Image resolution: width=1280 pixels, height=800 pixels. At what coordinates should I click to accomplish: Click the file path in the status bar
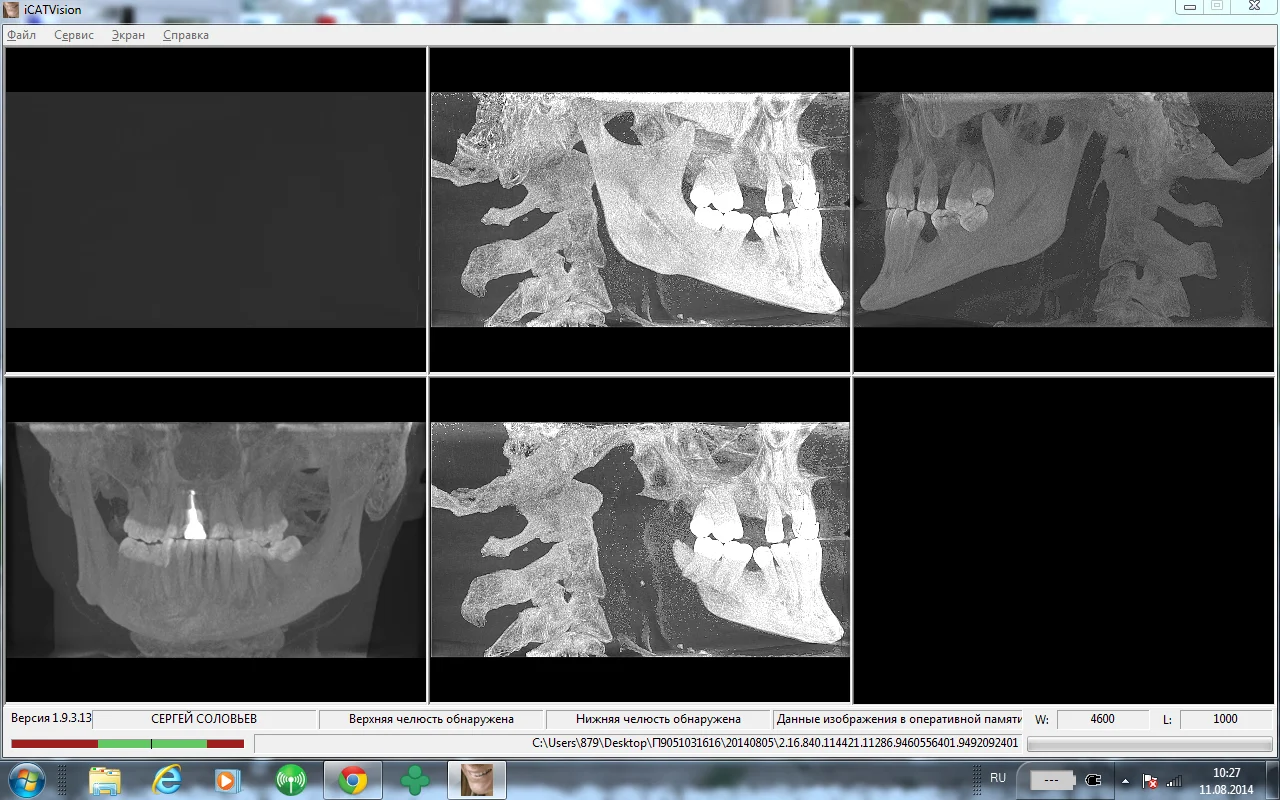775,743
